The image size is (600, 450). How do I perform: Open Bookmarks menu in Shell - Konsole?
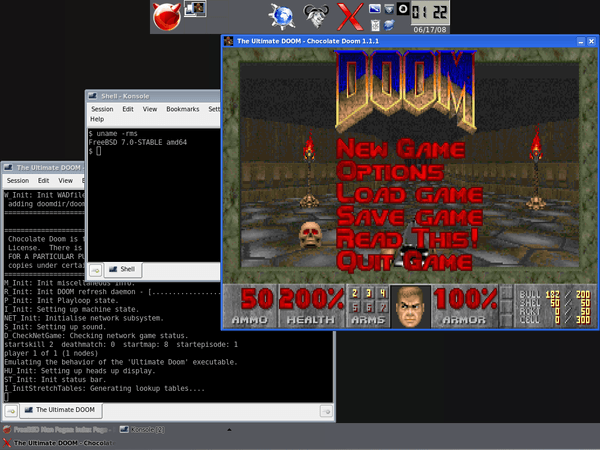point(183,109)
